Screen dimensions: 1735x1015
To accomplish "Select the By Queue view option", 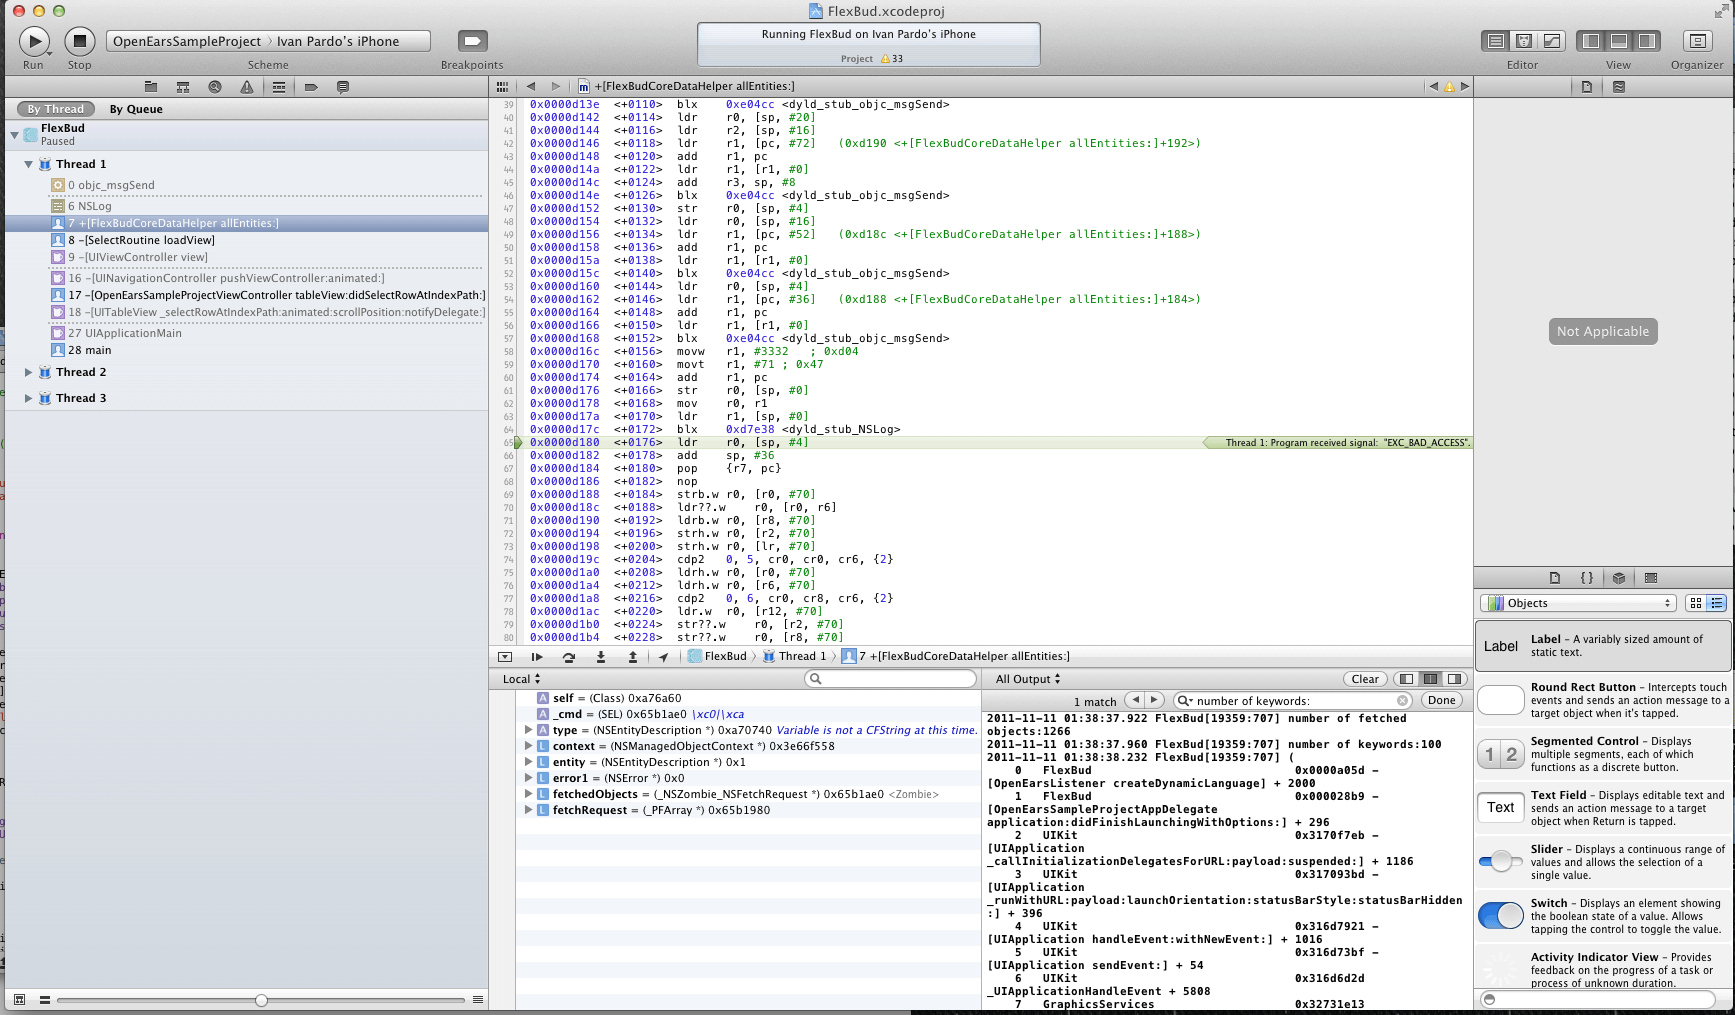I will pos(136,109).
